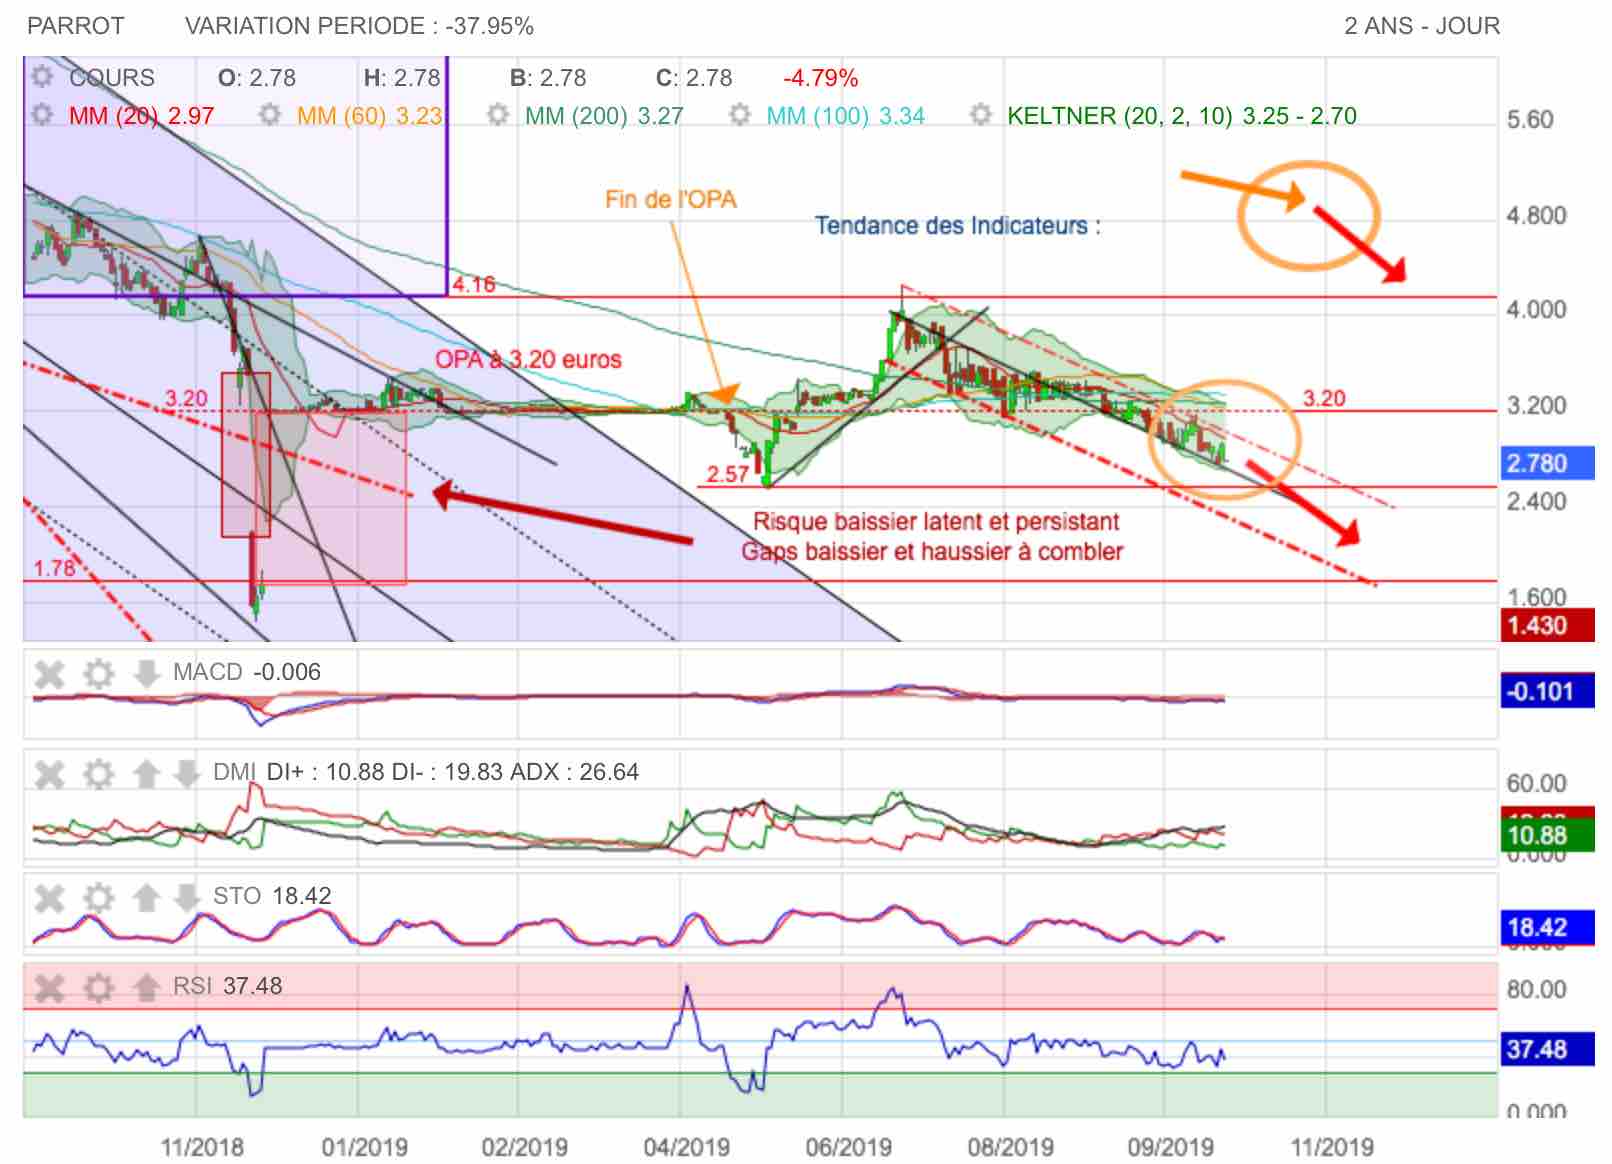The image size is (1612, 1164).
Task: Open settings gear for MM (20)
Action: pyautogui.click(x=42, y=115)
